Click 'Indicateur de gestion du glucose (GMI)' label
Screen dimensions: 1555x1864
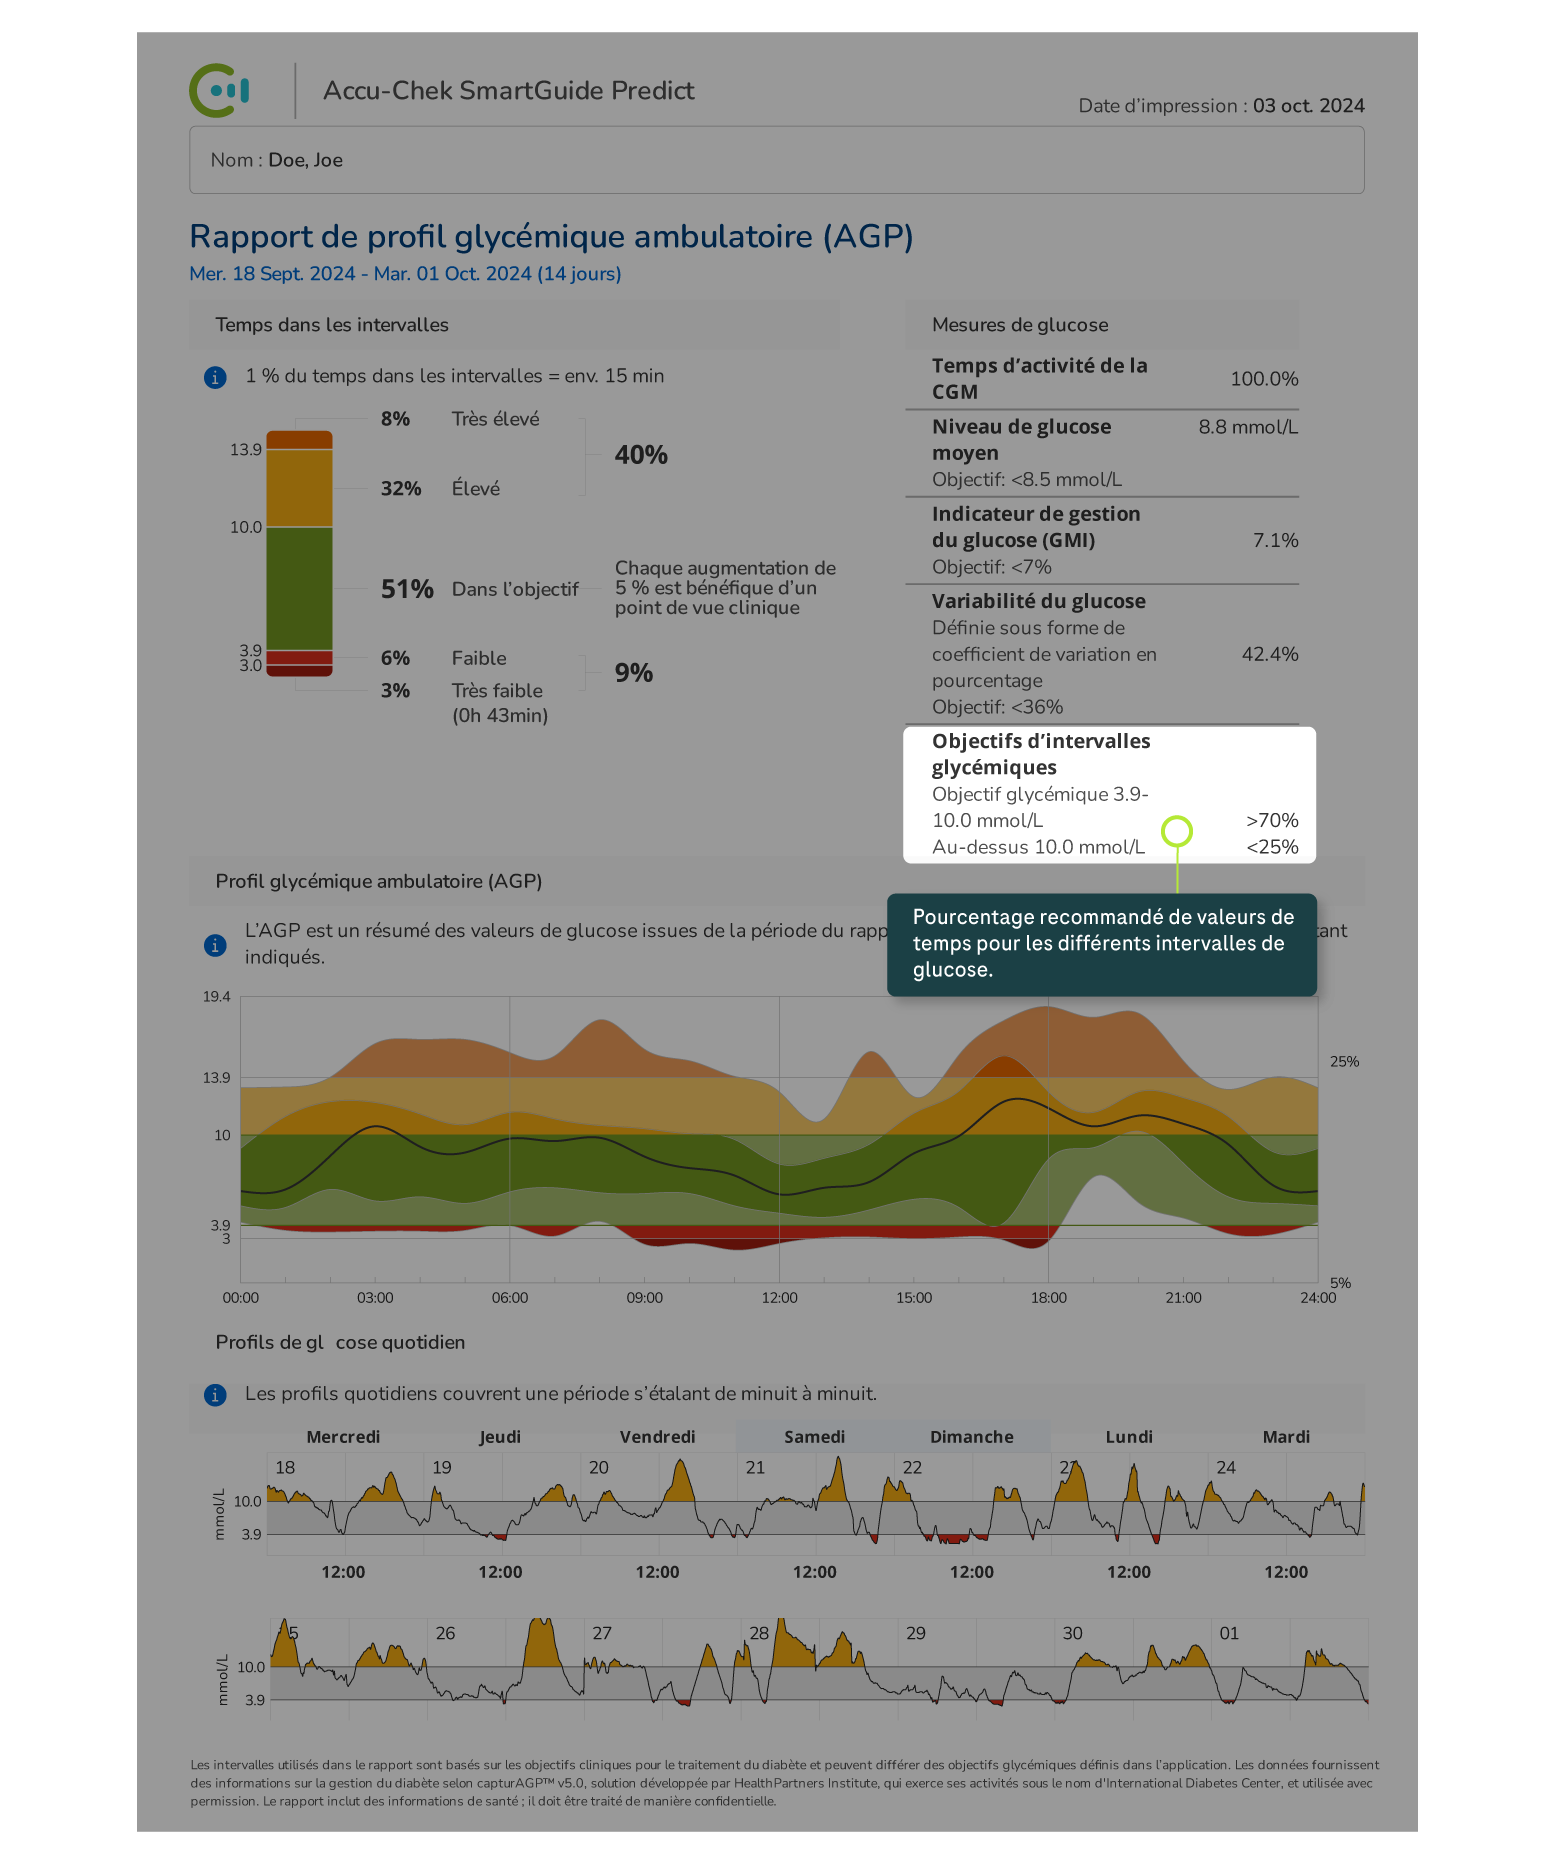[x=1036, y=527]
